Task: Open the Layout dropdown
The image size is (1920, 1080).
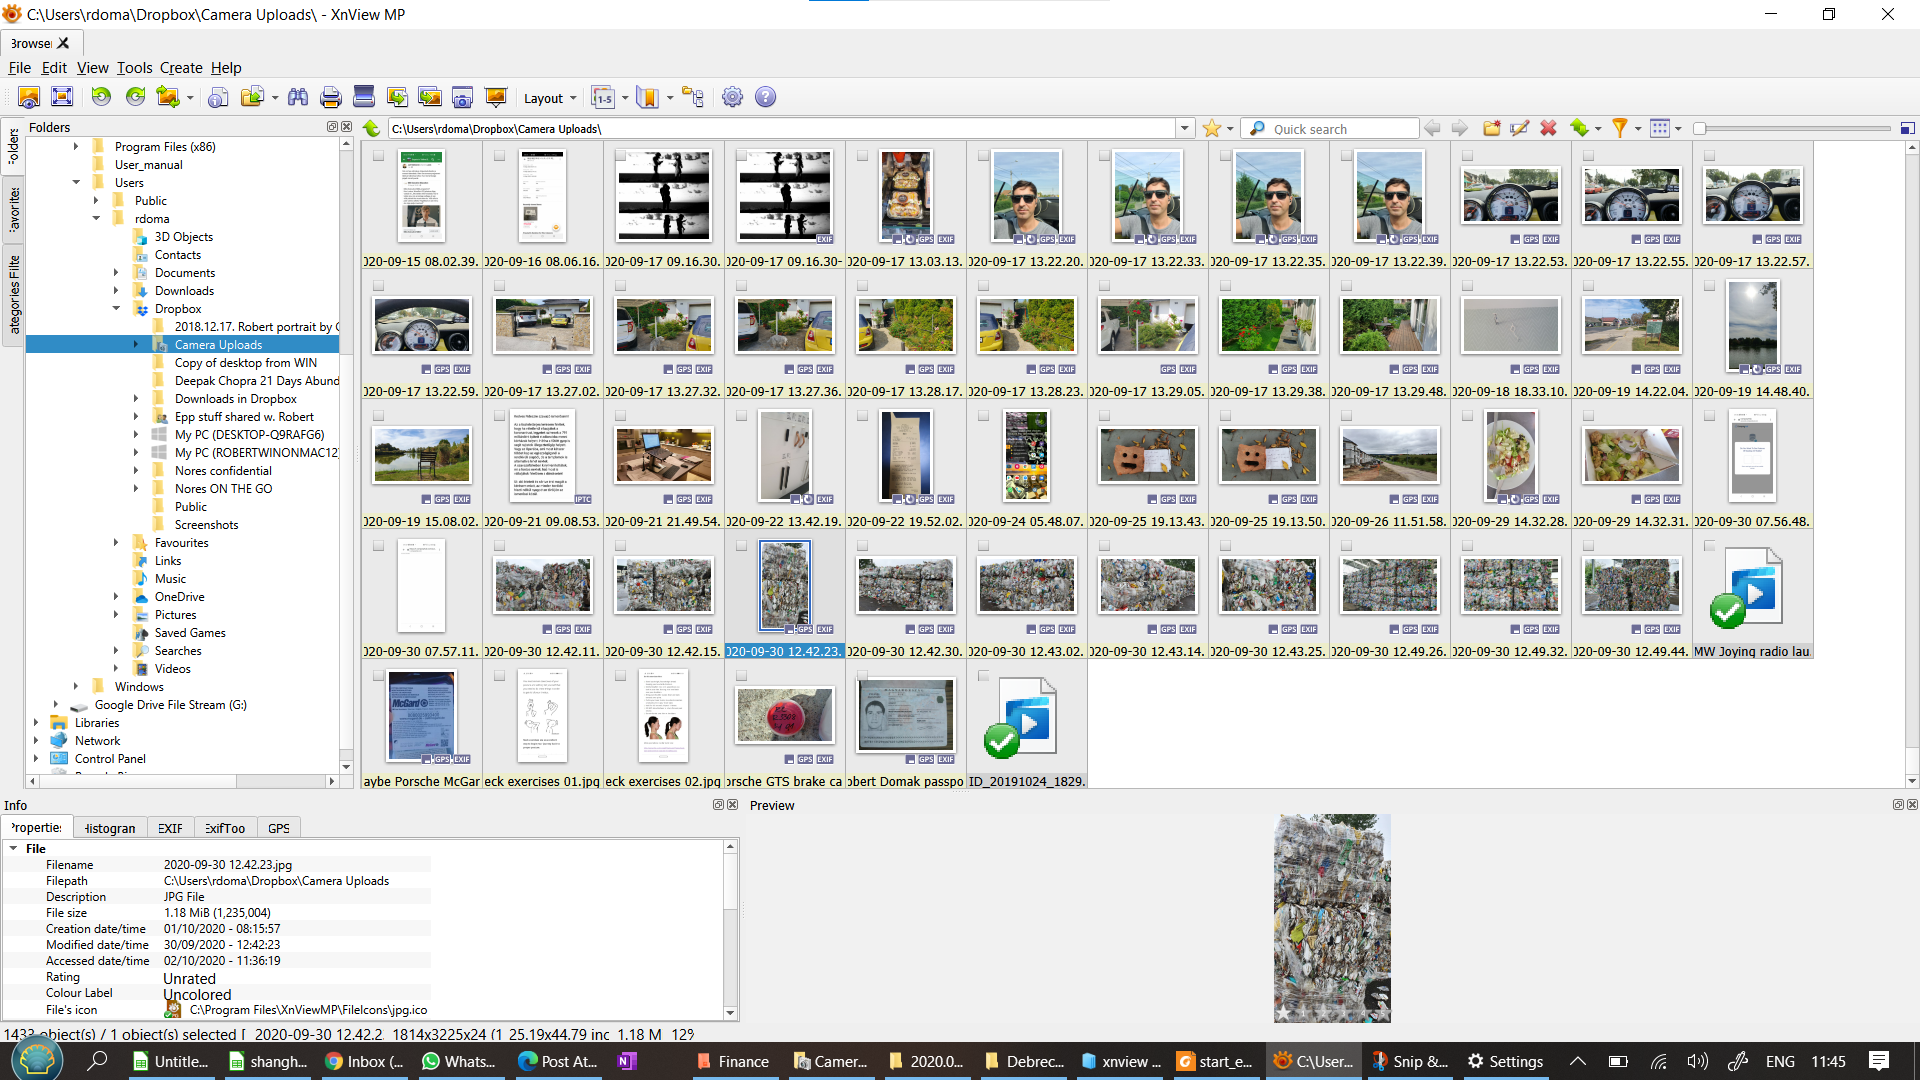Action: (550, 98)
